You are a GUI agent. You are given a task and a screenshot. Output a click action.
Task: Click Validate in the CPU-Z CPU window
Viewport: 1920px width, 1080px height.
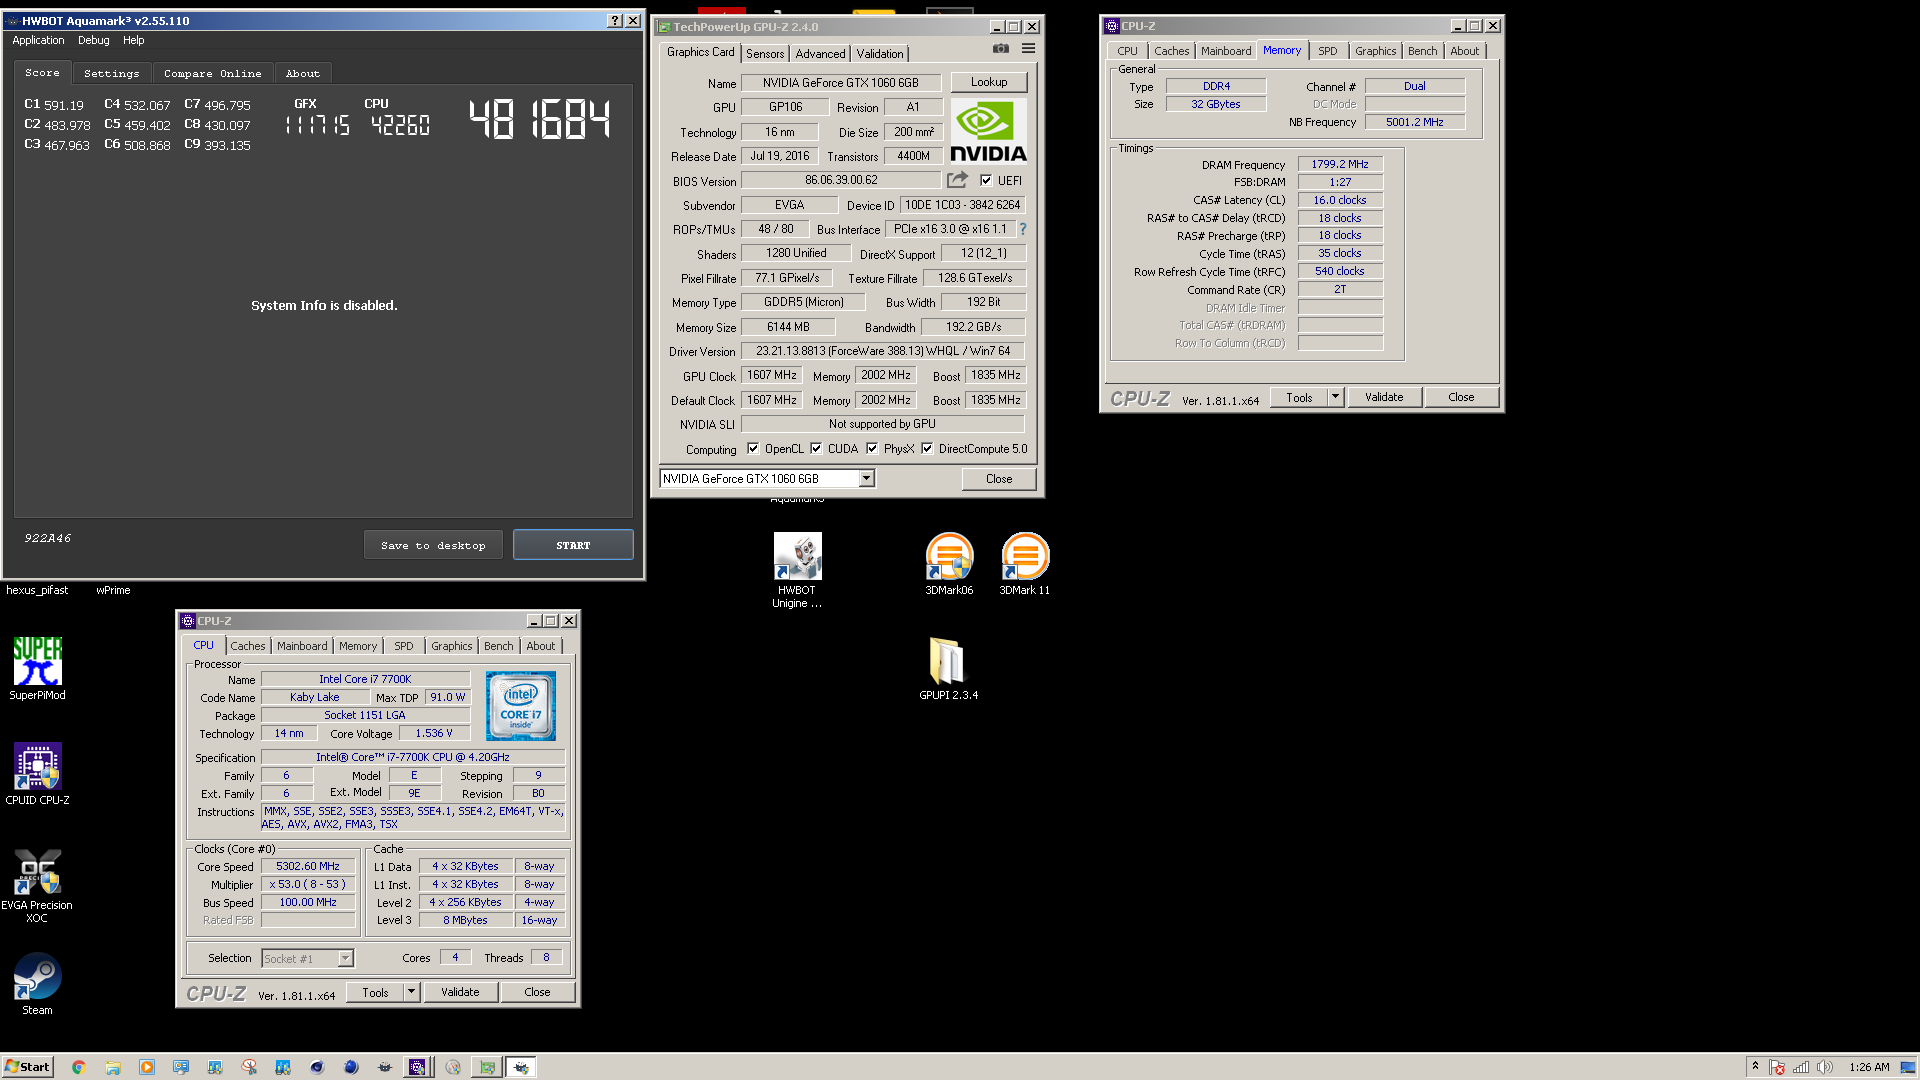click(x=460, y=992)
